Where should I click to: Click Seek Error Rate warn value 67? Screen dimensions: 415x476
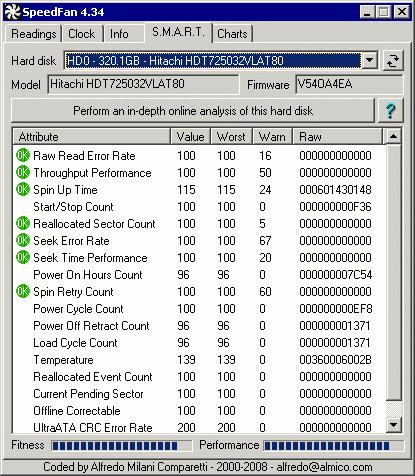click(x=265, y=241)
